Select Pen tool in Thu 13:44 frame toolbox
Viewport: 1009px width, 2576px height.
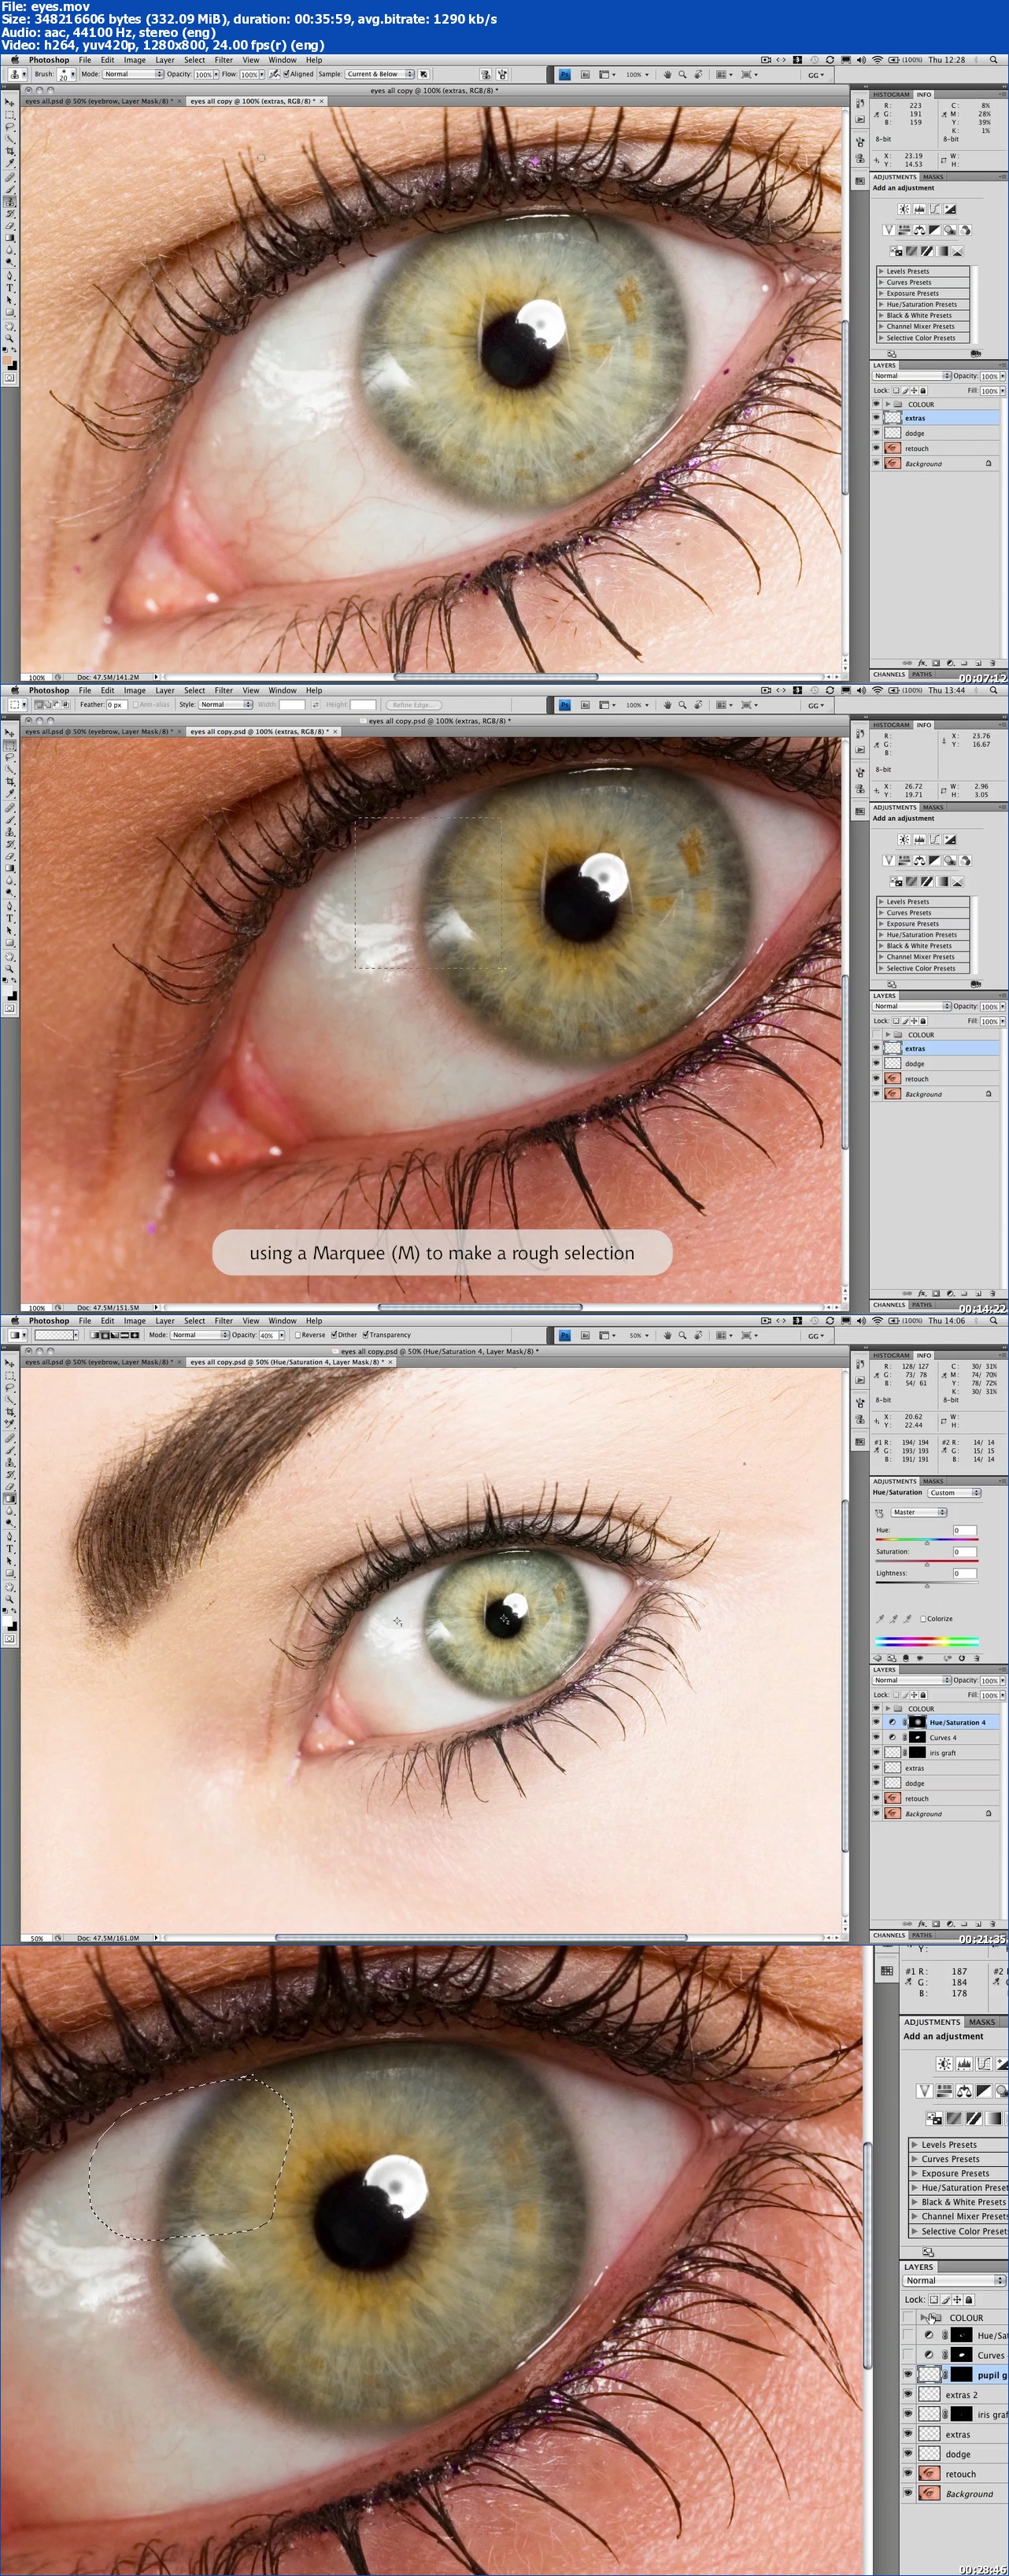pyautogui.click(x=10, y=905)
